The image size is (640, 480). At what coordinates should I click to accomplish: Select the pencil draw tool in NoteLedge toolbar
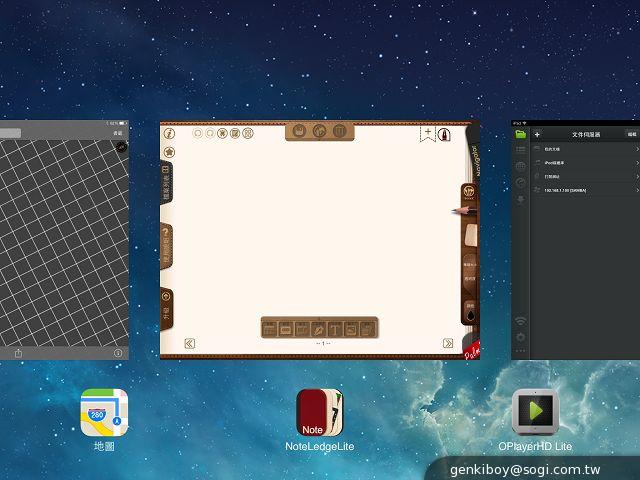(318, 329)
